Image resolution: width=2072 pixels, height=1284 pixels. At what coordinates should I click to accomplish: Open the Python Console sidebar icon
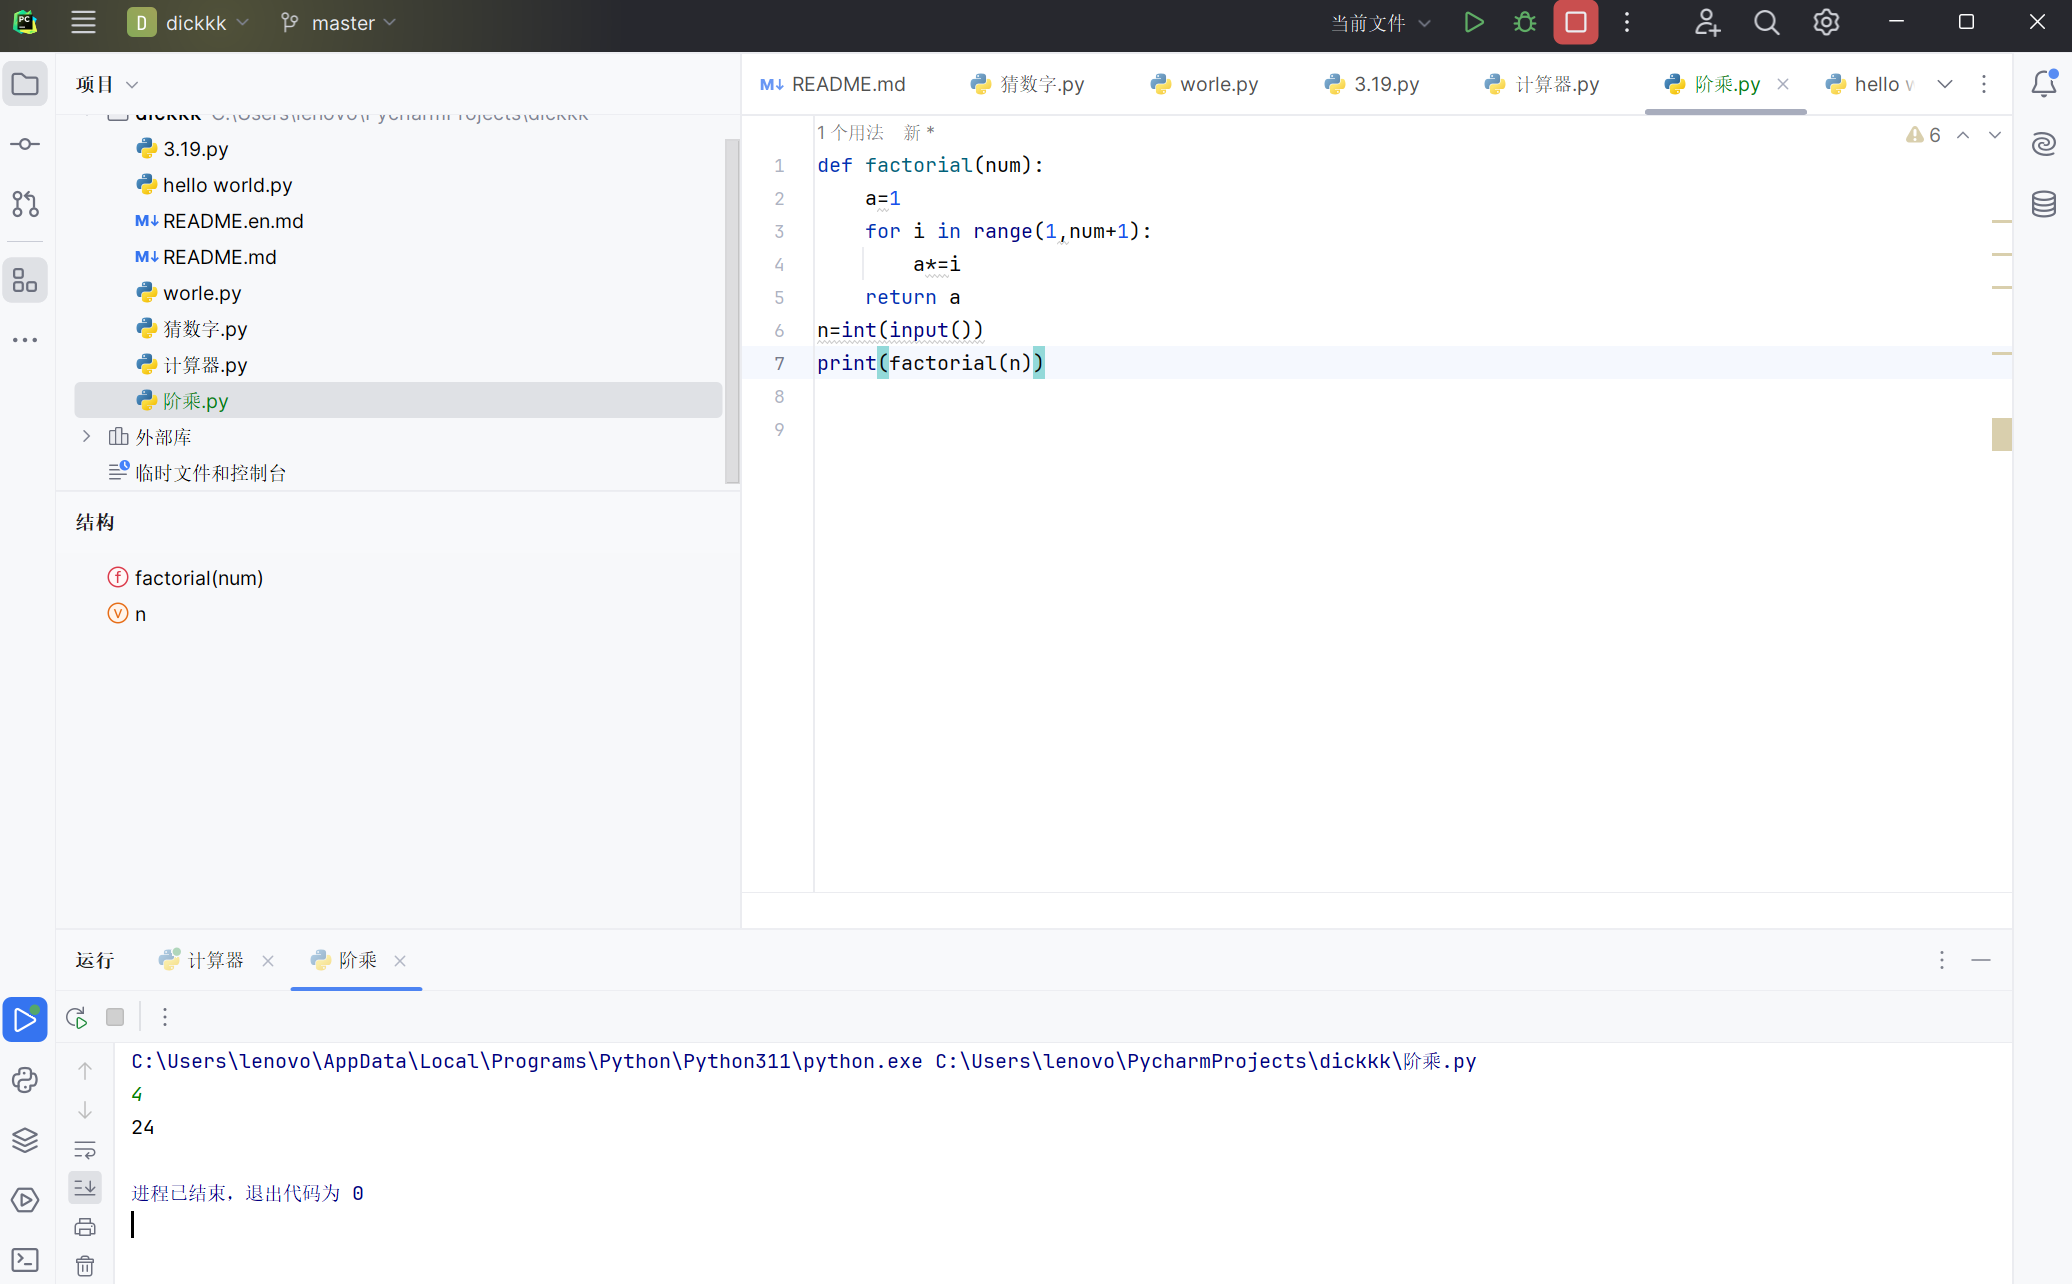[25, 1080]
